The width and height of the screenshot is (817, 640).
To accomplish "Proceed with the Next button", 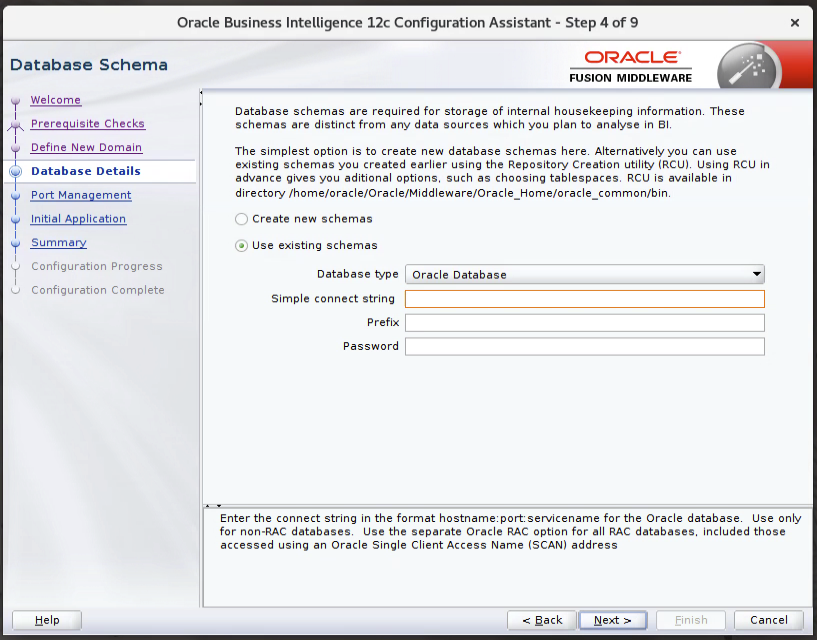I will pos(613,620).
